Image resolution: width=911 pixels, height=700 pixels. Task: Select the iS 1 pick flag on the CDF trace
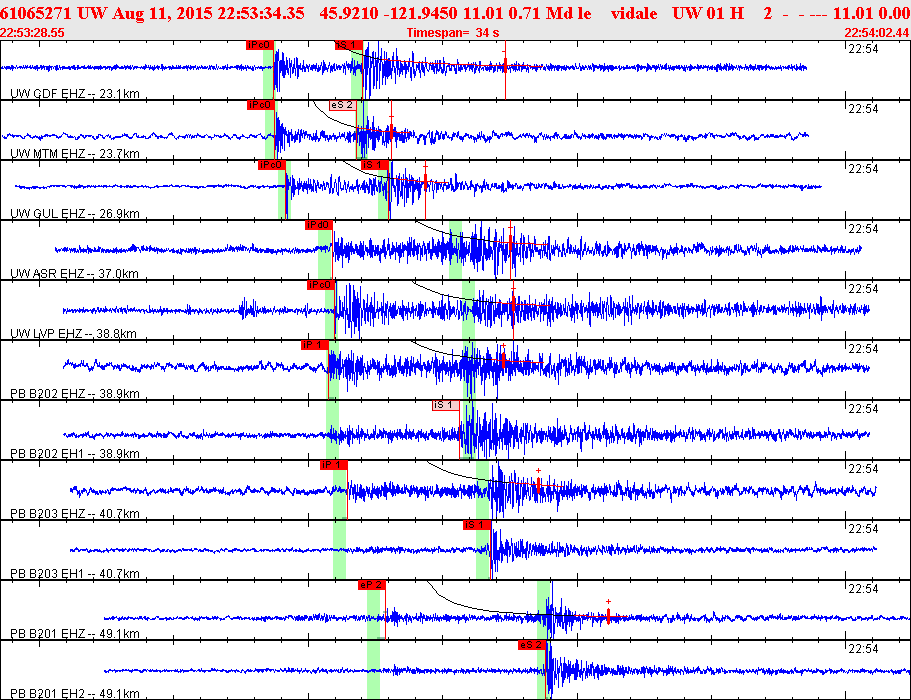click(349, 45)
